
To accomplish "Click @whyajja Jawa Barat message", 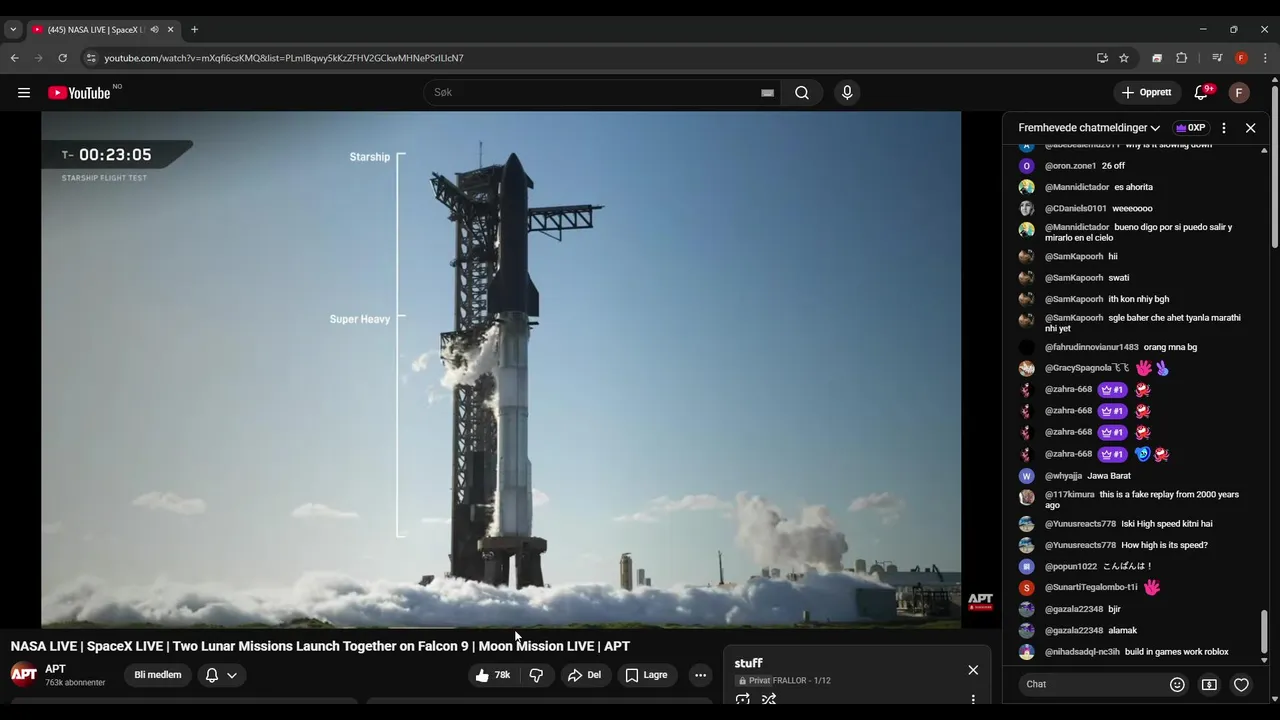I will click(x=1137, y=476).
